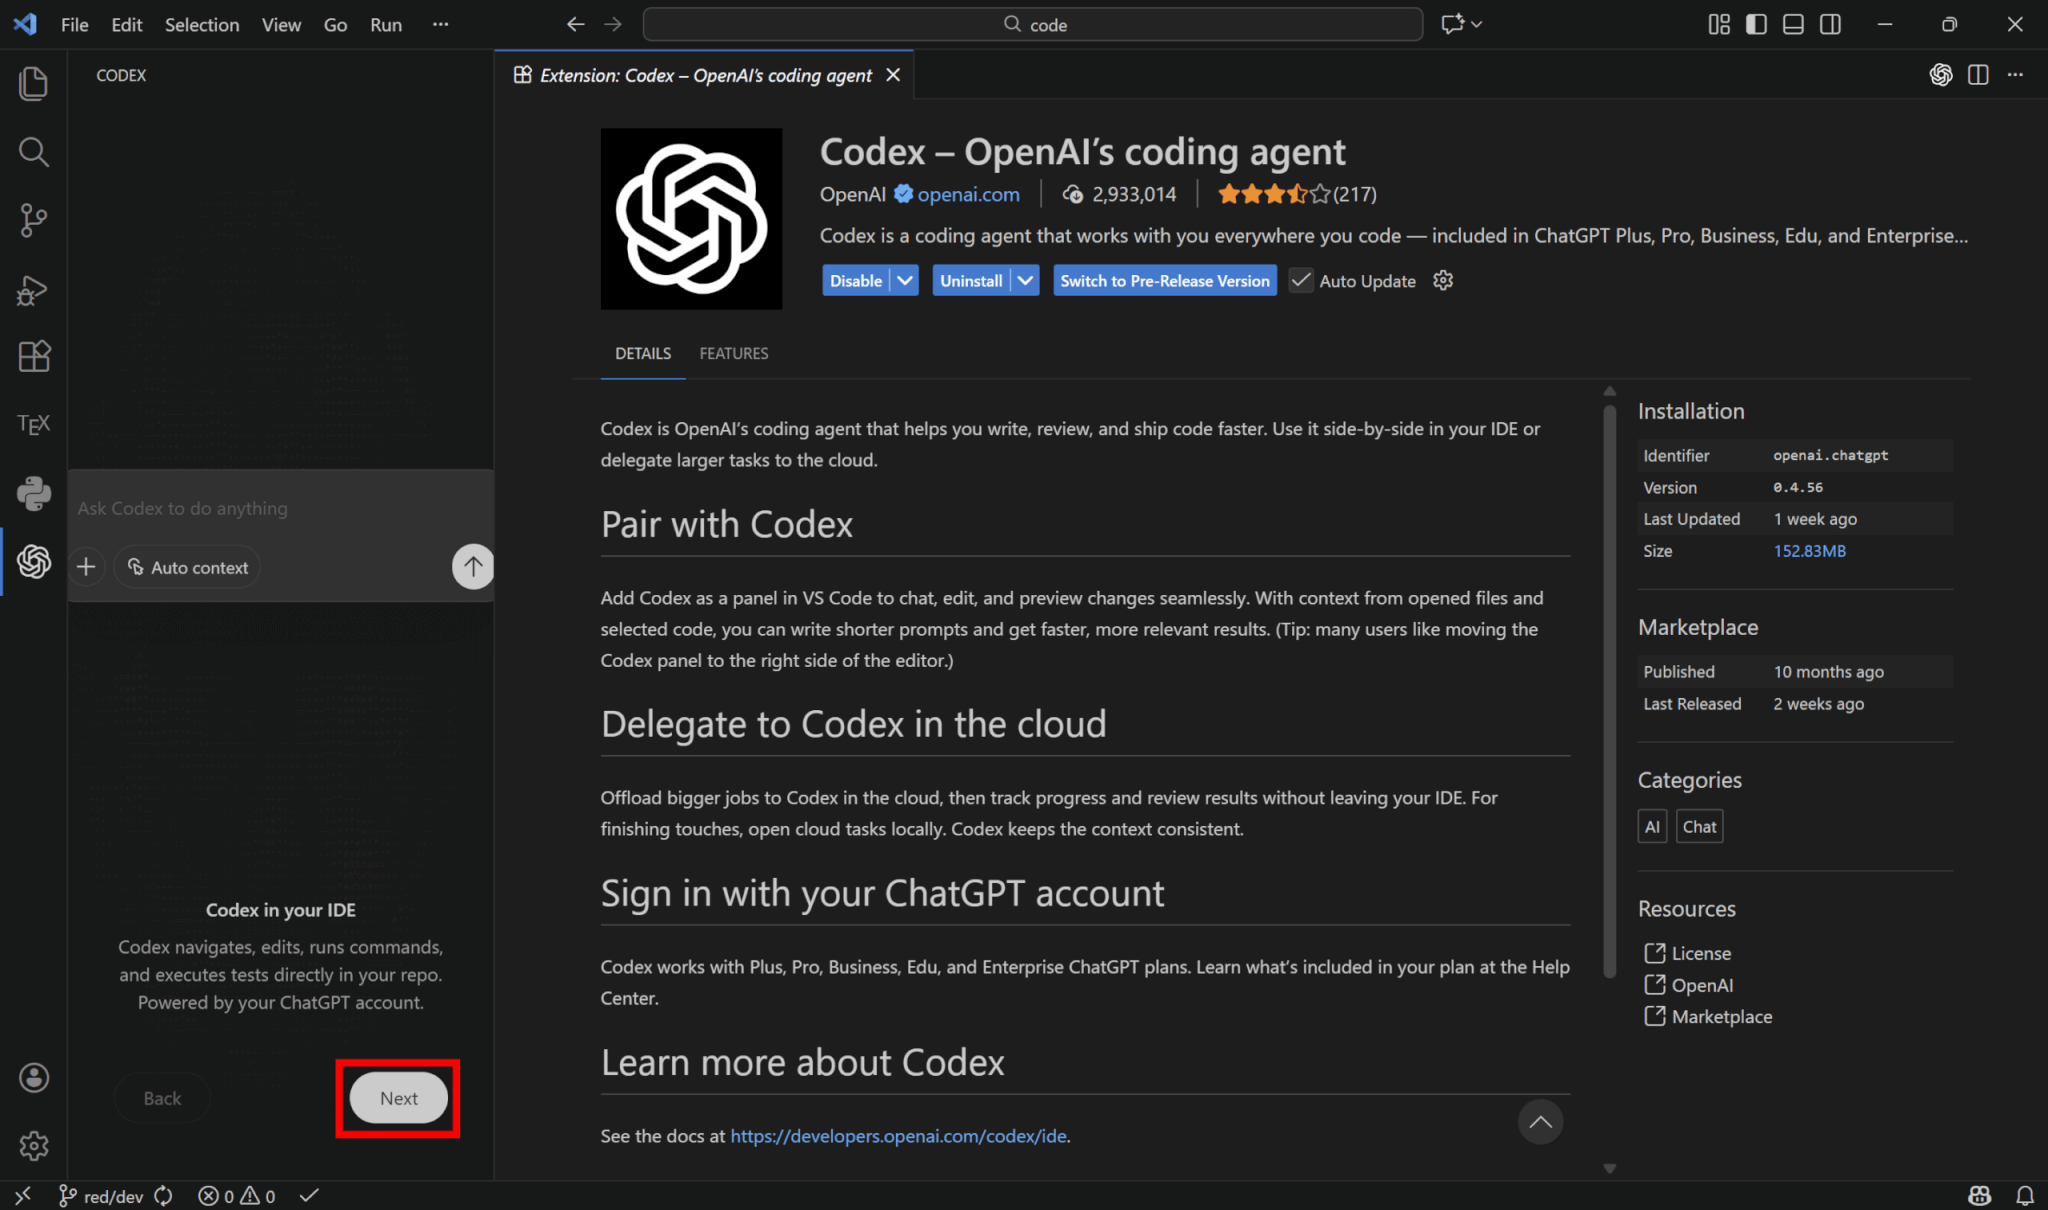This screenshot has height=1210, width=2048.
Task: Toggle the primary side bar layout button
Action: pyautogui.click(x=1756, y=25)
